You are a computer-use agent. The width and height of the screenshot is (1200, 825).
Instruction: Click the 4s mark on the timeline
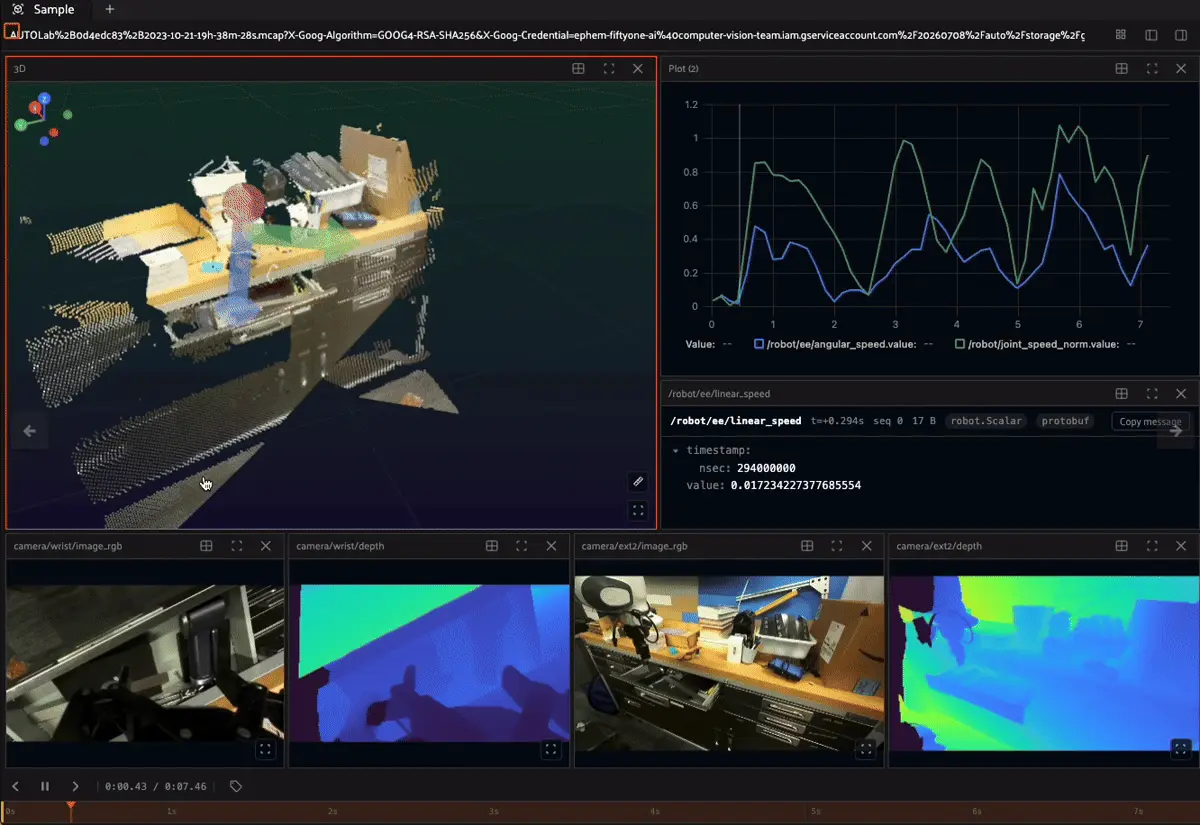pos(655,812)
